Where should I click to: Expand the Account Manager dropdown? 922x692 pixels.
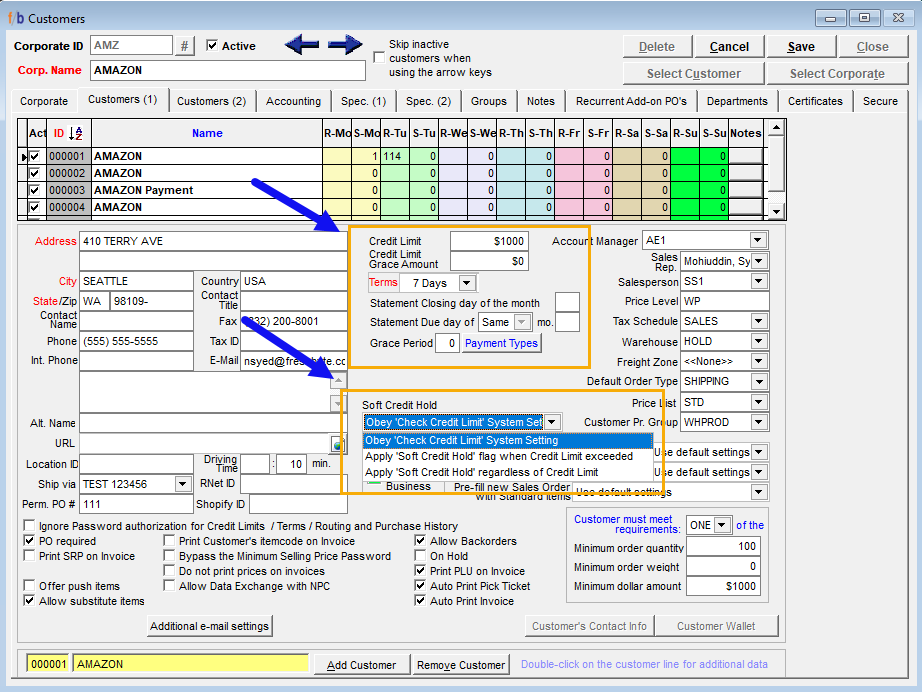tap(758, 241)
